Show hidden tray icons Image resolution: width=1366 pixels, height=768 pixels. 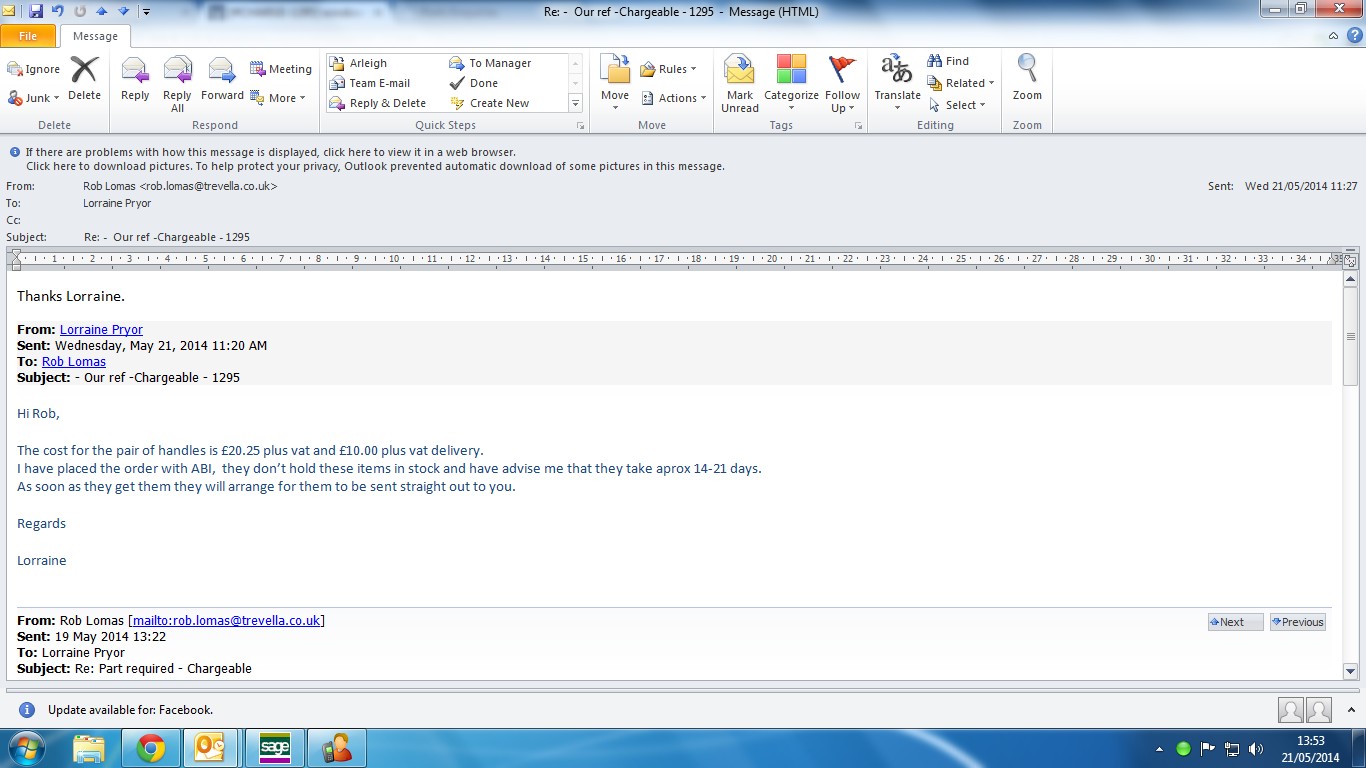(x=1160, y=748)
